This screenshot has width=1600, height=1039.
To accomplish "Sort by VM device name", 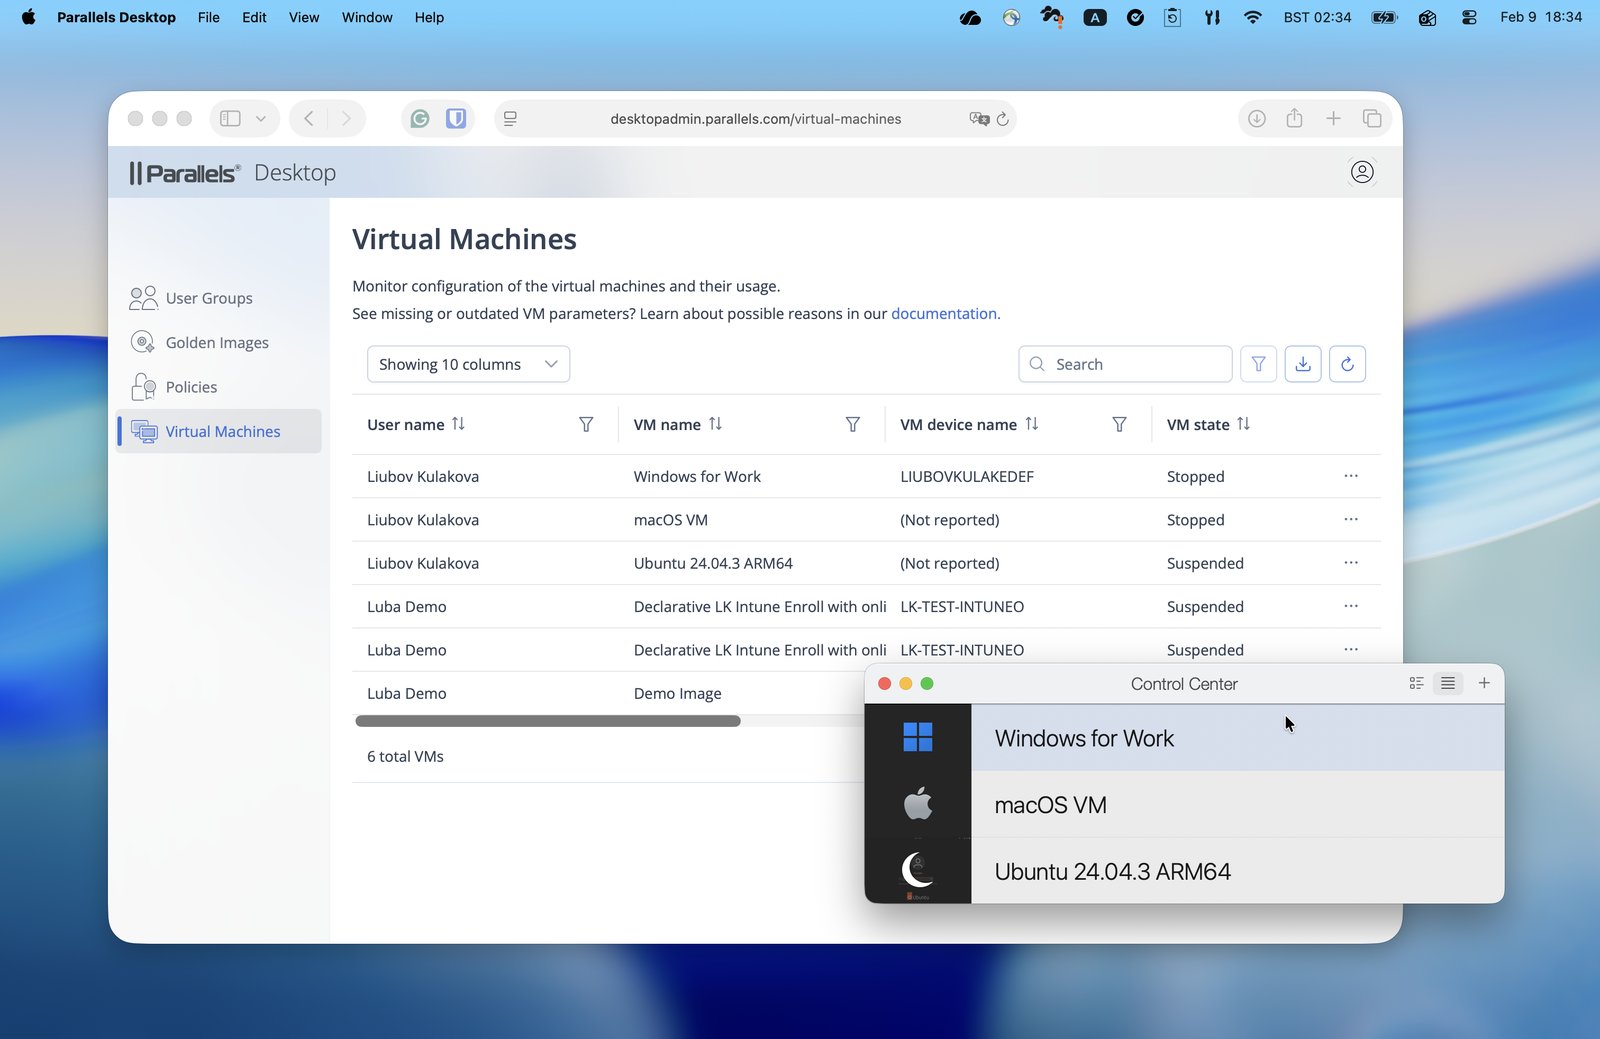I will coord(1032,424).
